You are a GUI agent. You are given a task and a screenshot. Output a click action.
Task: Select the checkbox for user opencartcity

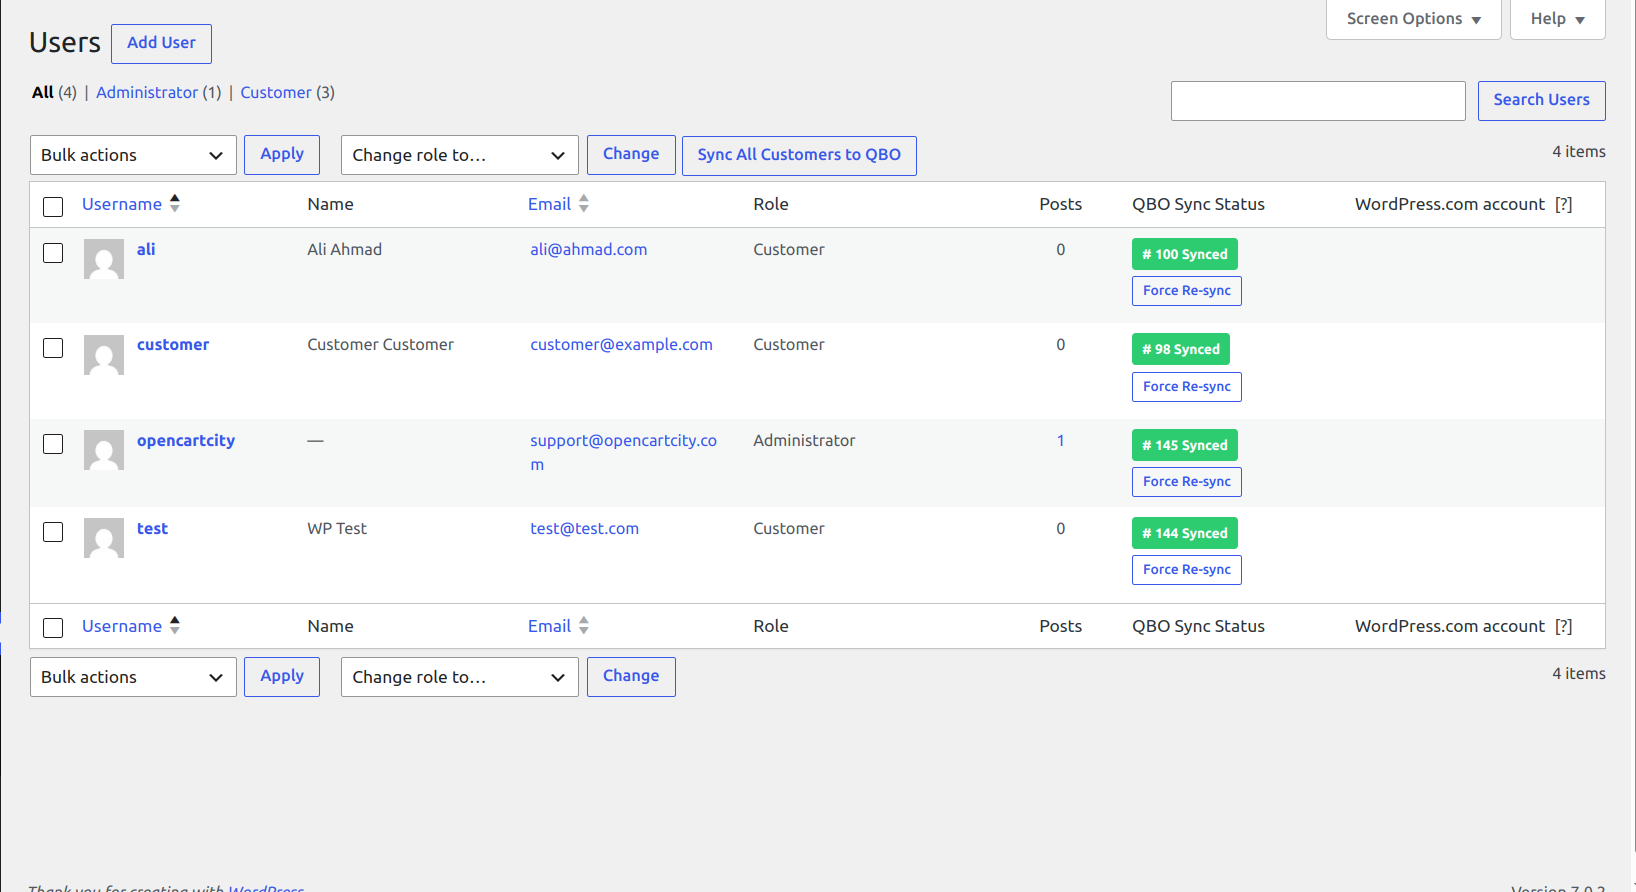click(53, 444)
